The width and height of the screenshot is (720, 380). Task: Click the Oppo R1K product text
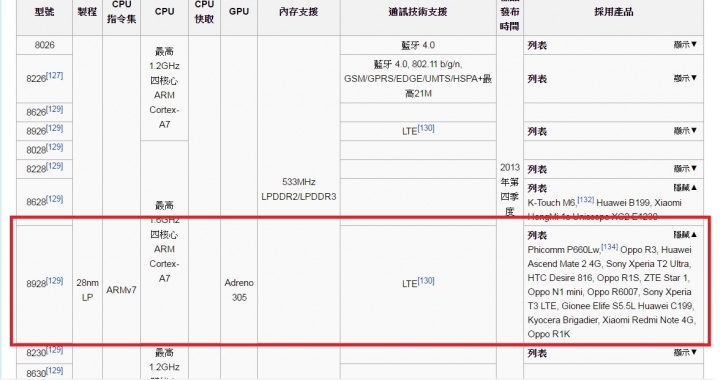click(x=549, y=334)
